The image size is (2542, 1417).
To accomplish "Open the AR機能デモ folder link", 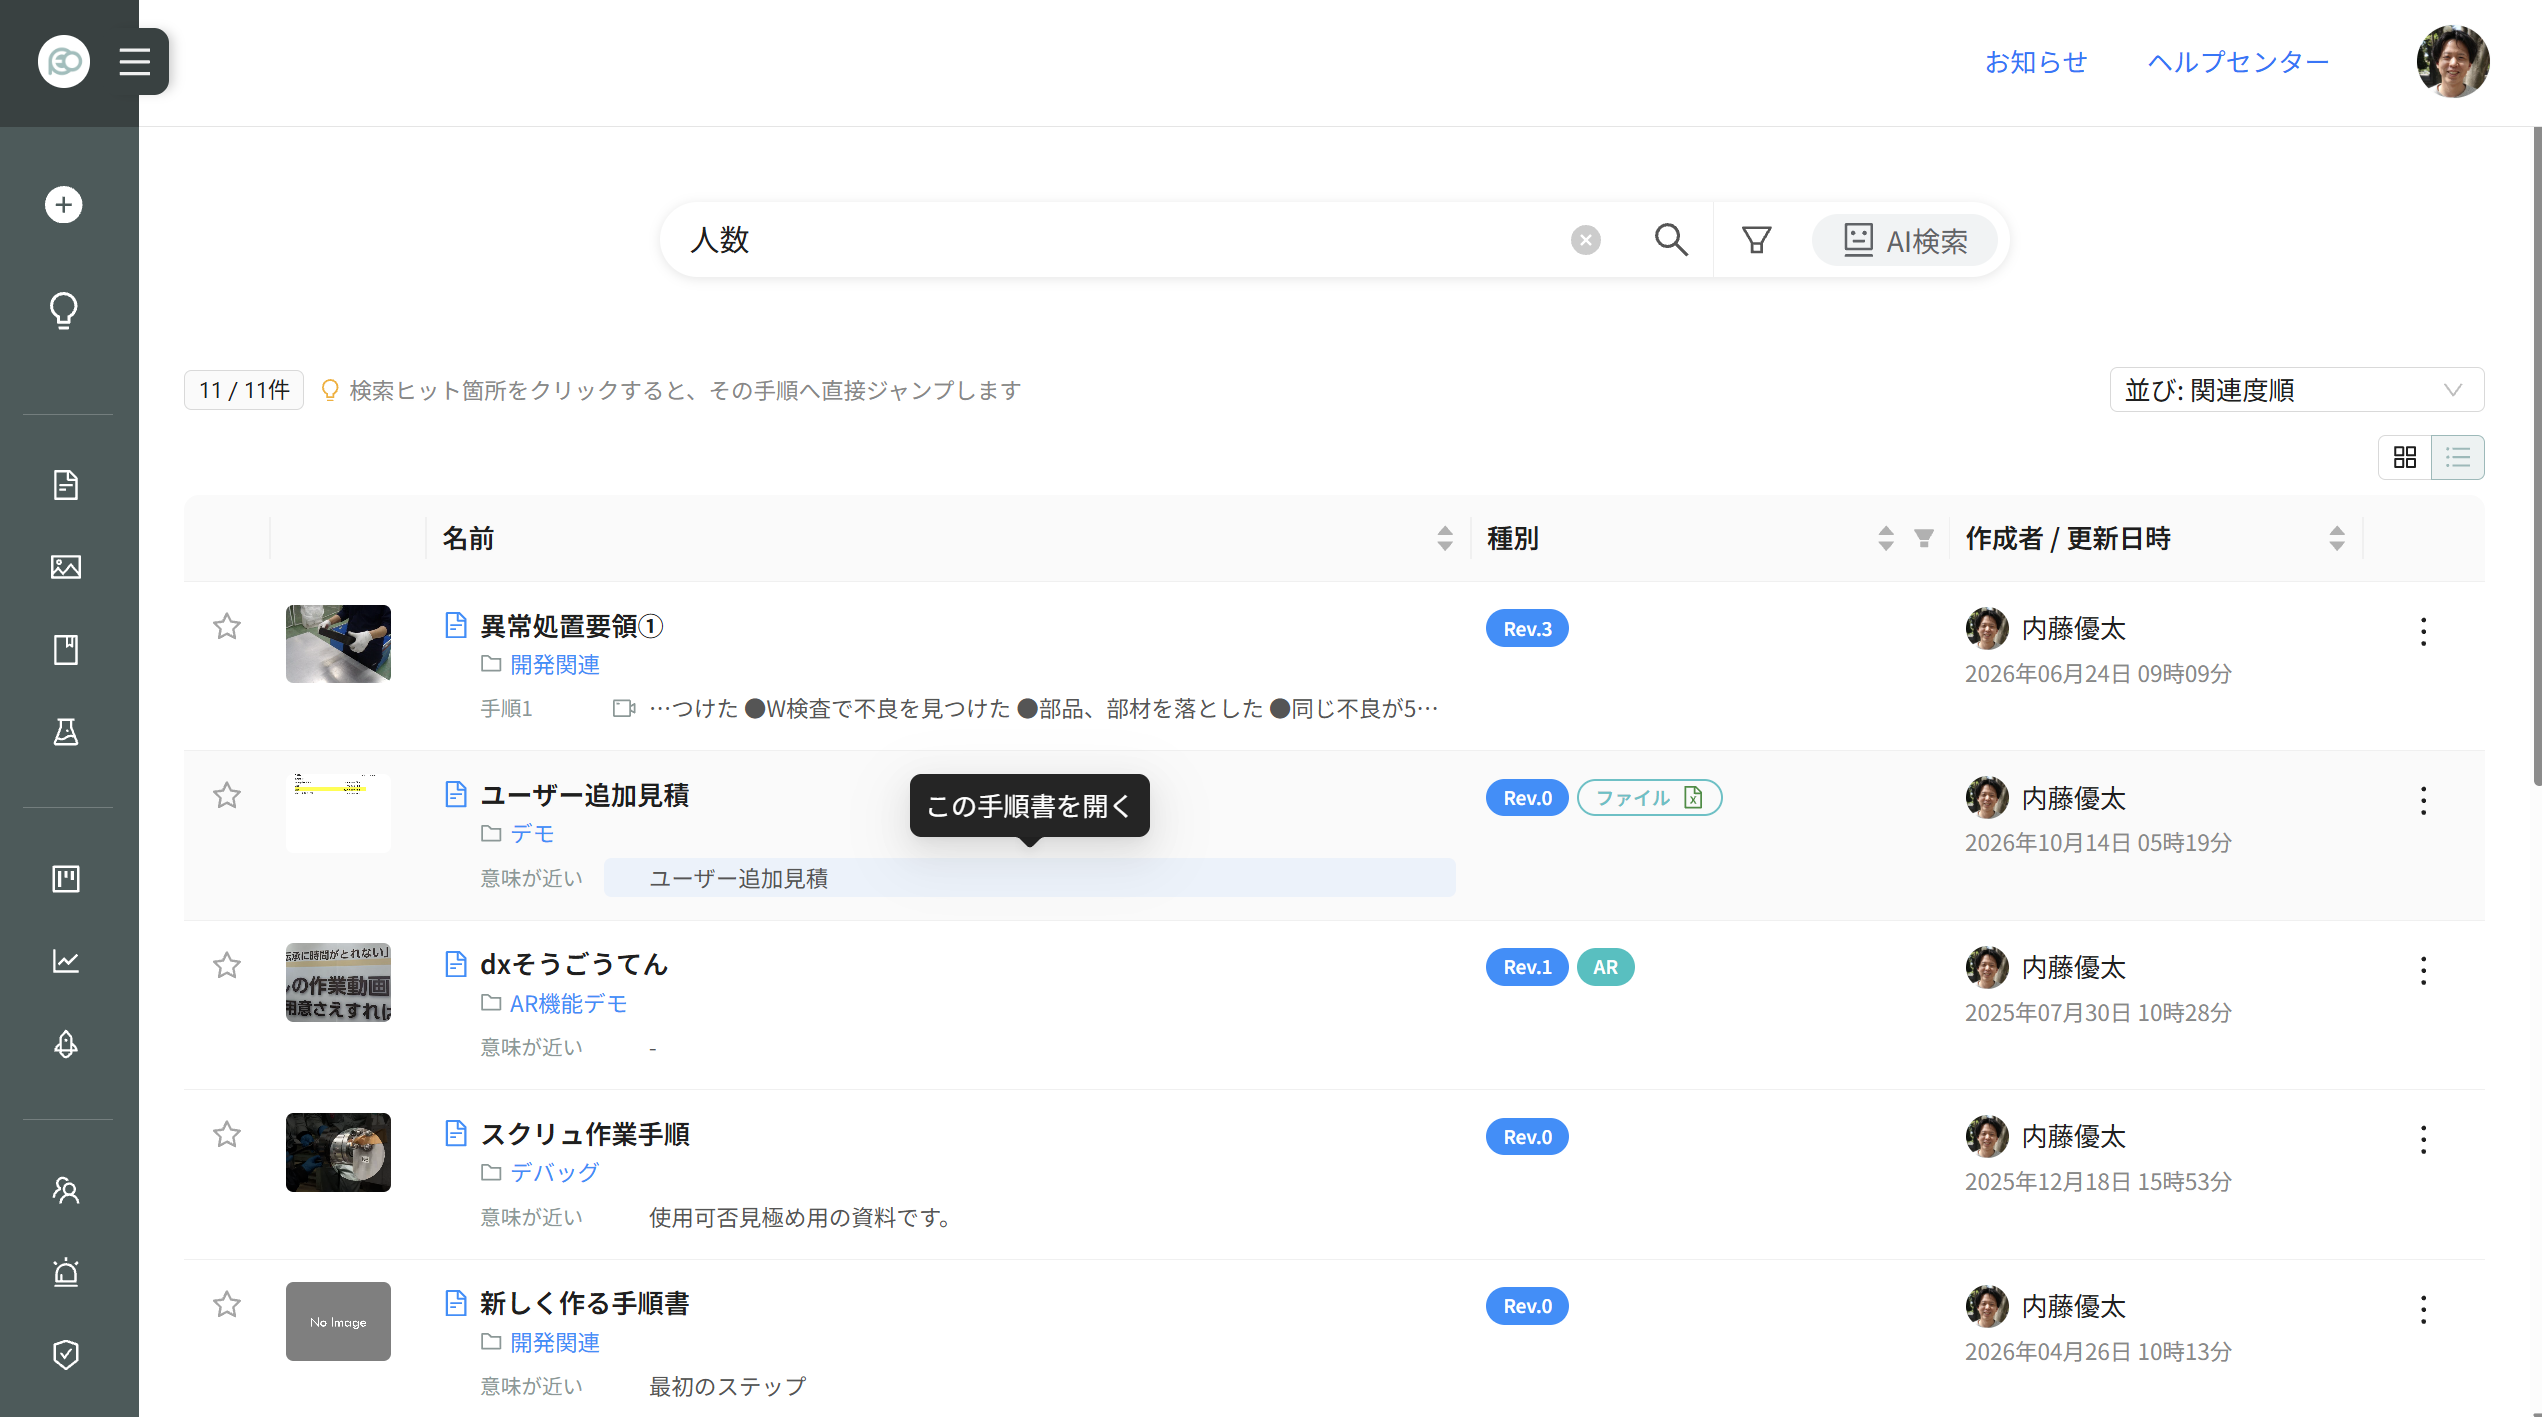I will coord(568,1004).
